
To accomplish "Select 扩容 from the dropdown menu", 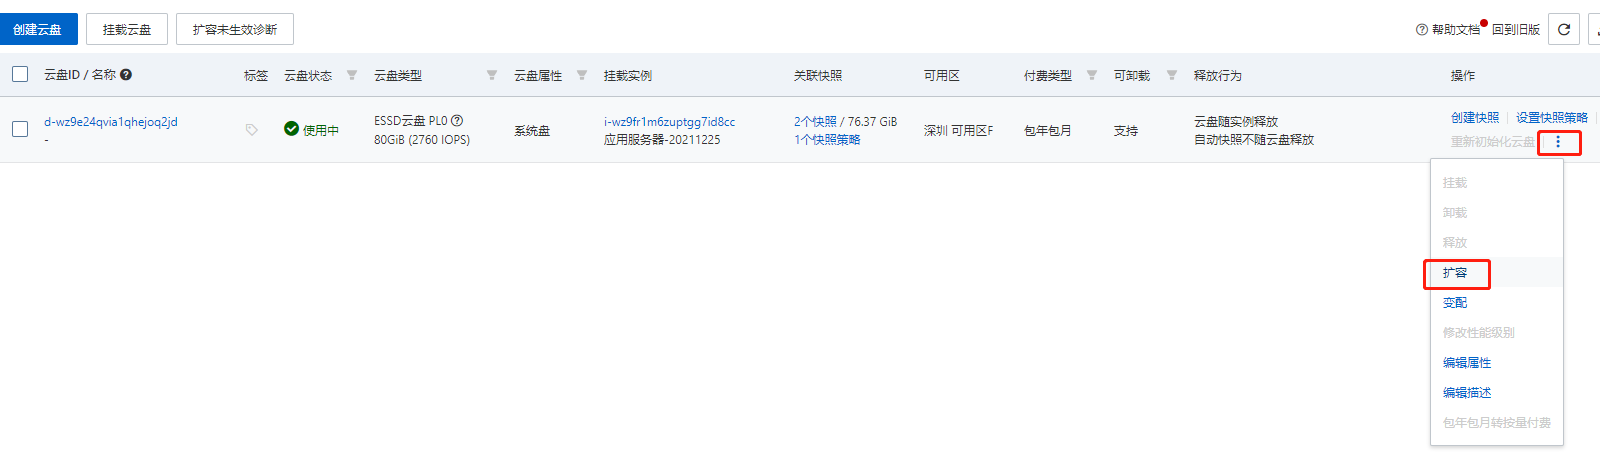I will pyautogui.click(x=1455, y=273).
